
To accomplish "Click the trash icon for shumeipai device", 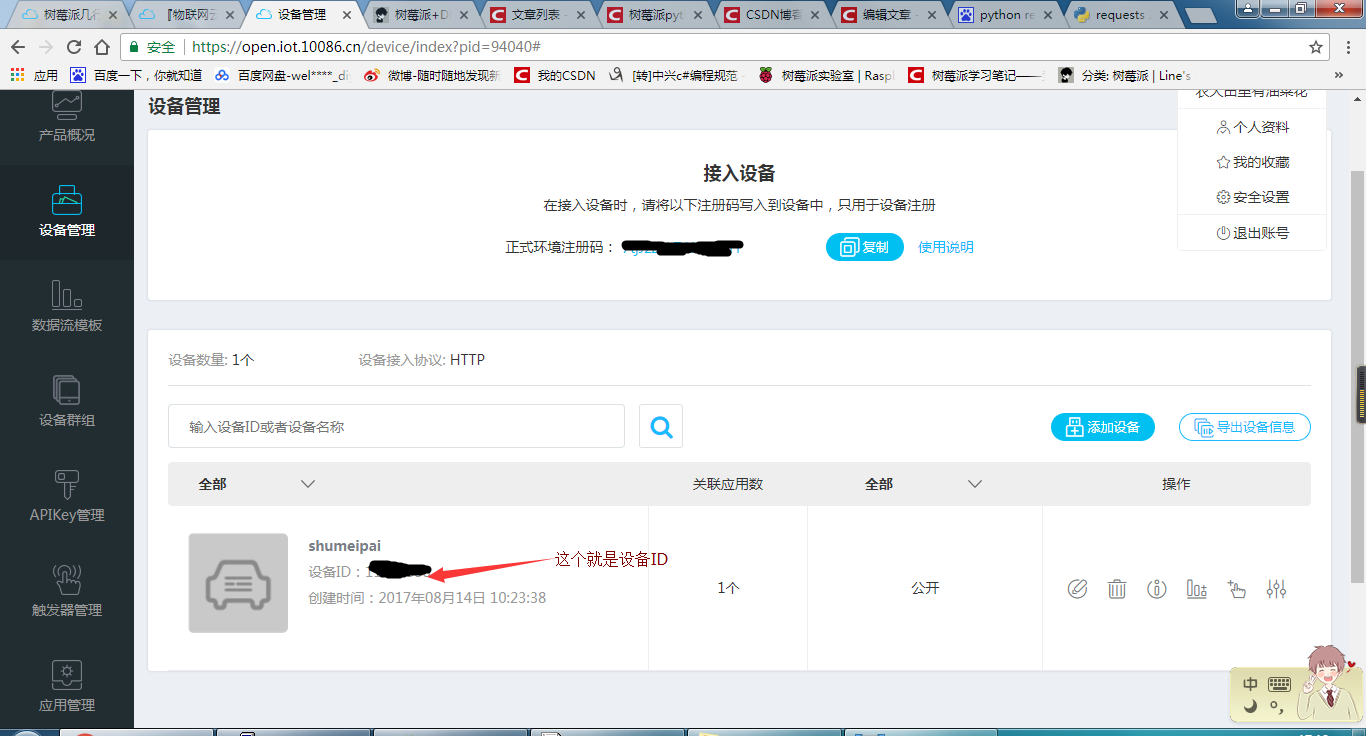I will [1117, 589].
